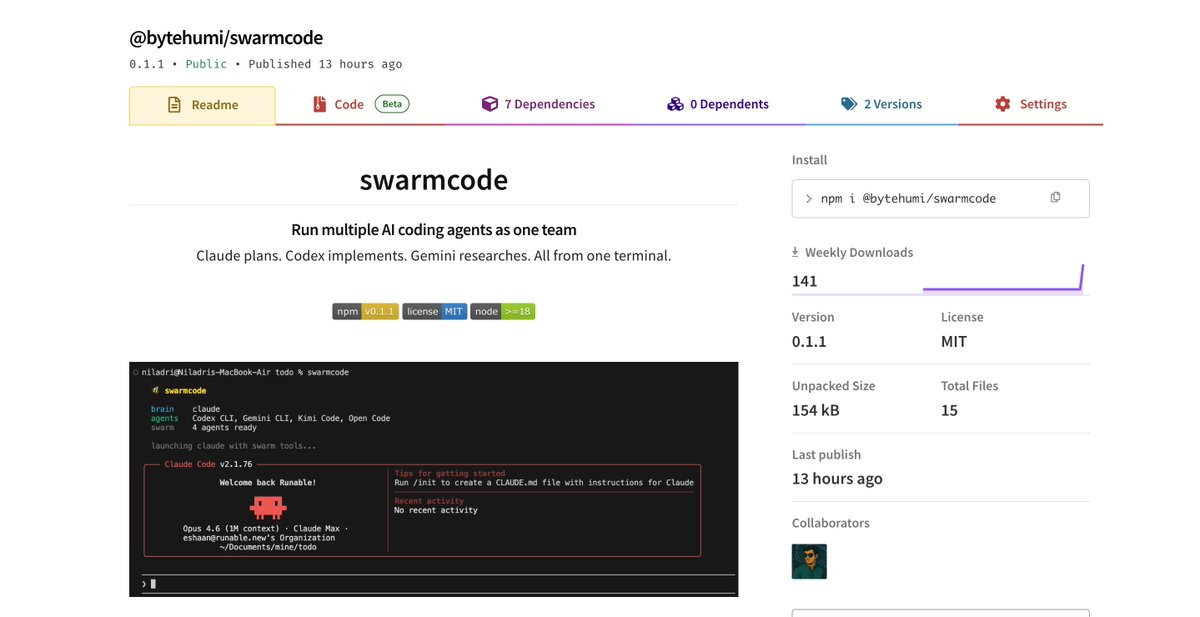Open the terminal screenshot image
1200x617 pixels.
(x=433, y=479)
